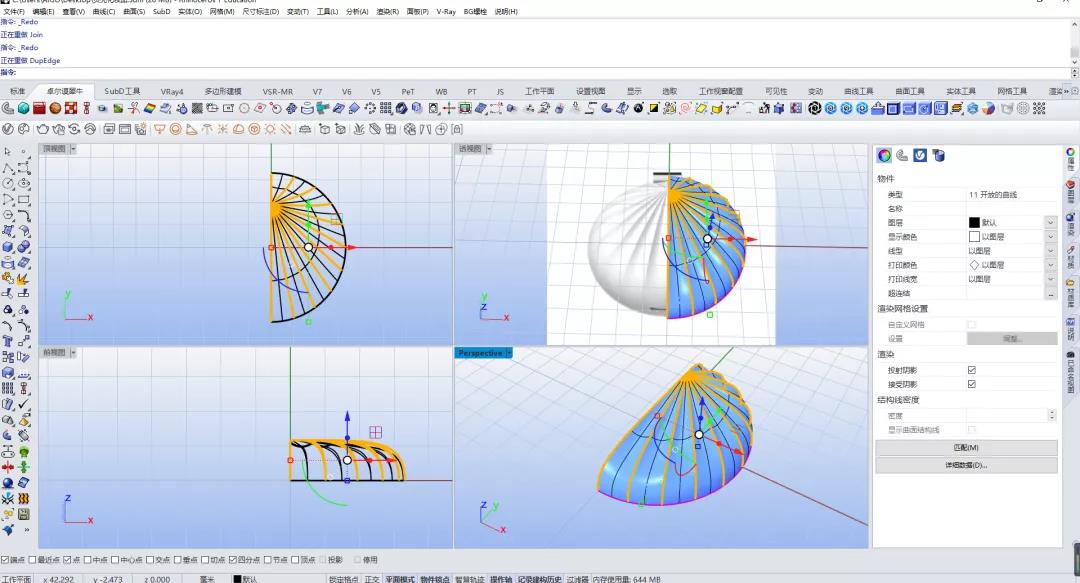Open the 渲染(R) menu
The width and height of the screenshot is (1080, 583).
click(x=387, y=12)
